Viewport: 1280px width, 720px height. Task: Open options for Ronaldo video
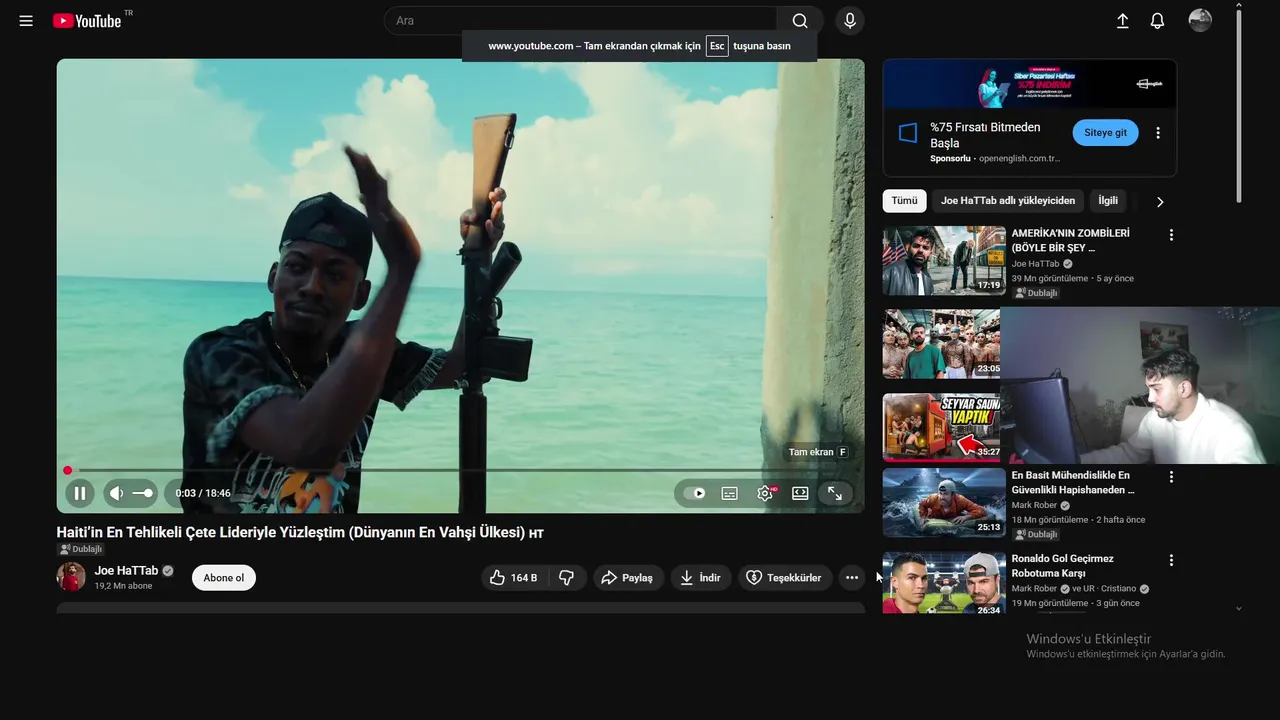click(1171, 560)
